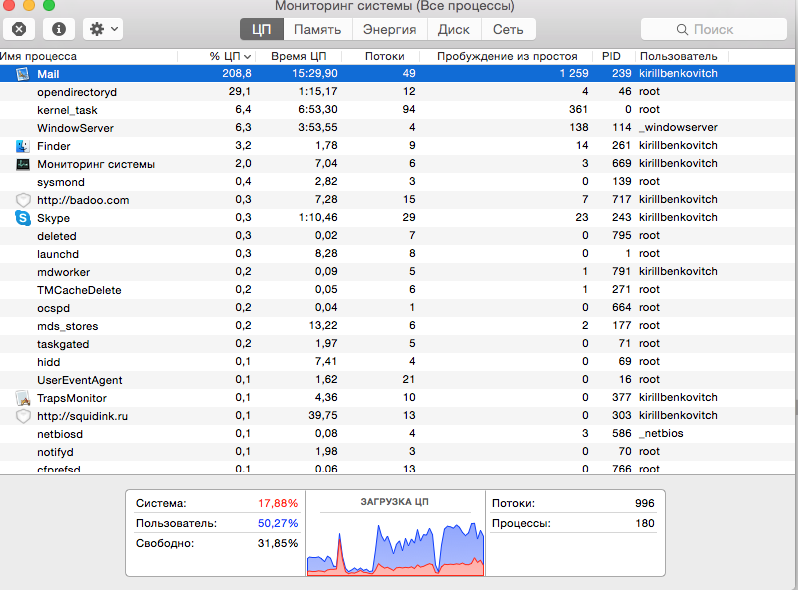
Task: Switch to the Сеть tab
Action: pos(508,30)
